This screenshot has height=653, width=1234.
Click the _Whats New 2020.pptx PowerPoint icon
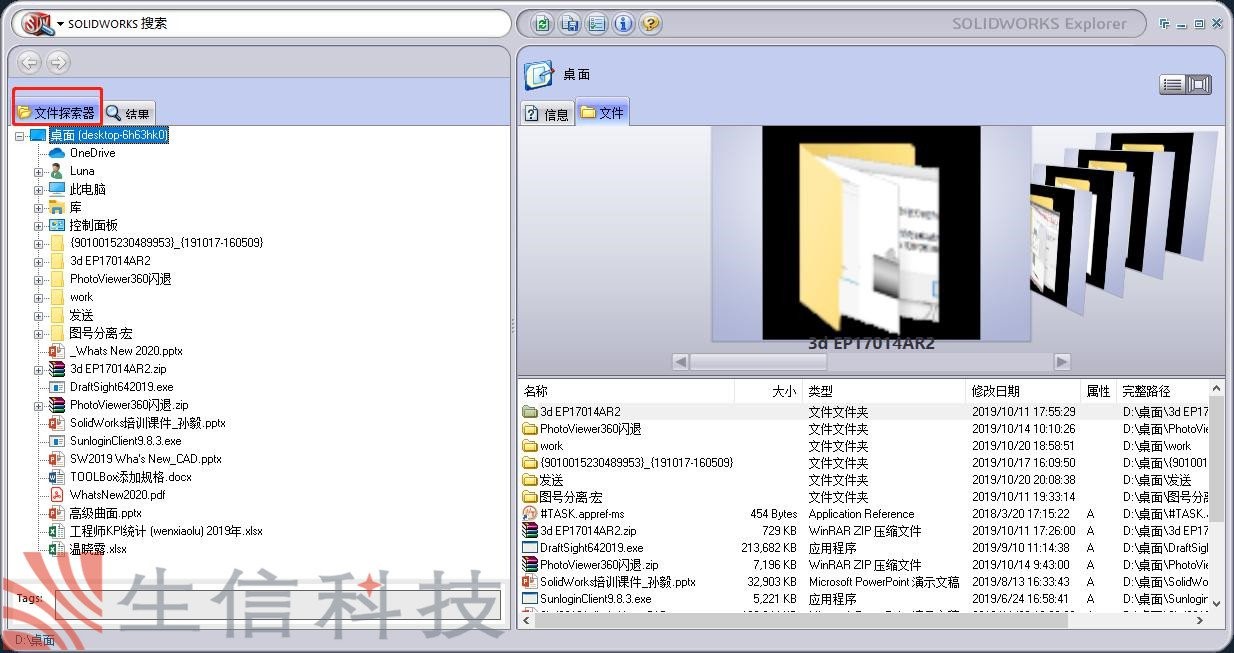click(57, 351)
